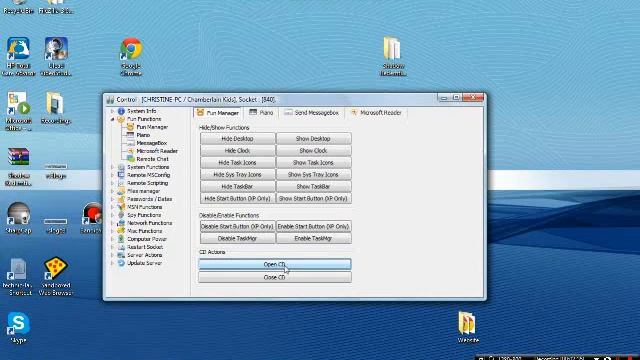Screen dimensions: 640x360
Task: Click the Spy Functions icon
Action: 121,215
